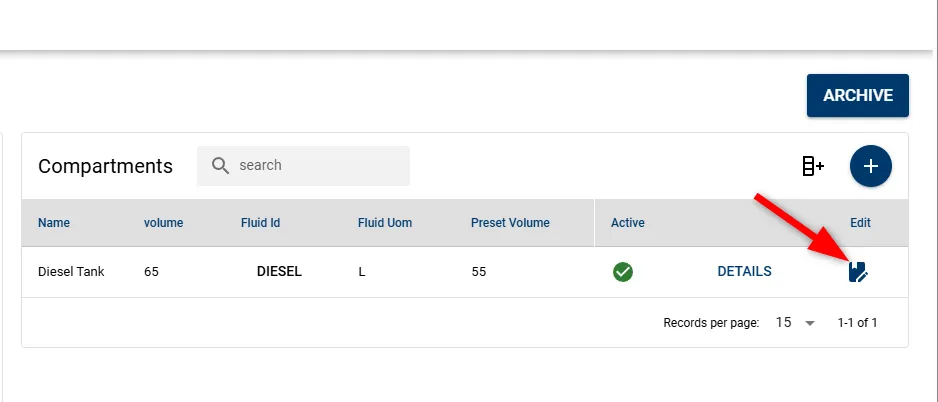938x402 pixels.
Task: Sort by the Fluid Id column header
Action: tap(260, 223)
